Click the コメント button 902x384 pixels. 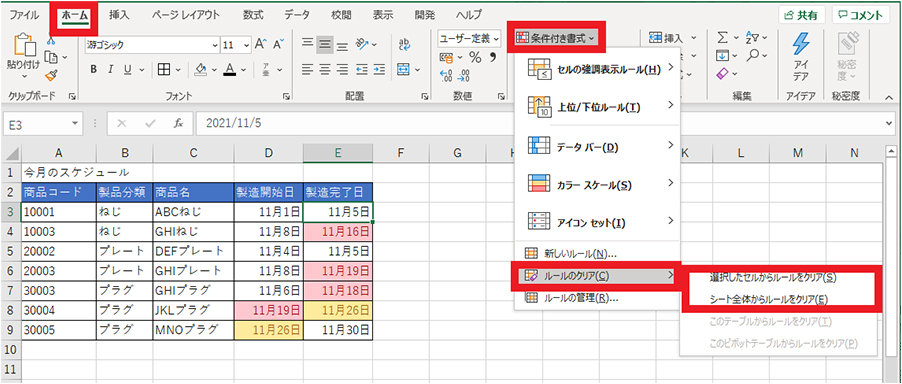click(861, 16)
